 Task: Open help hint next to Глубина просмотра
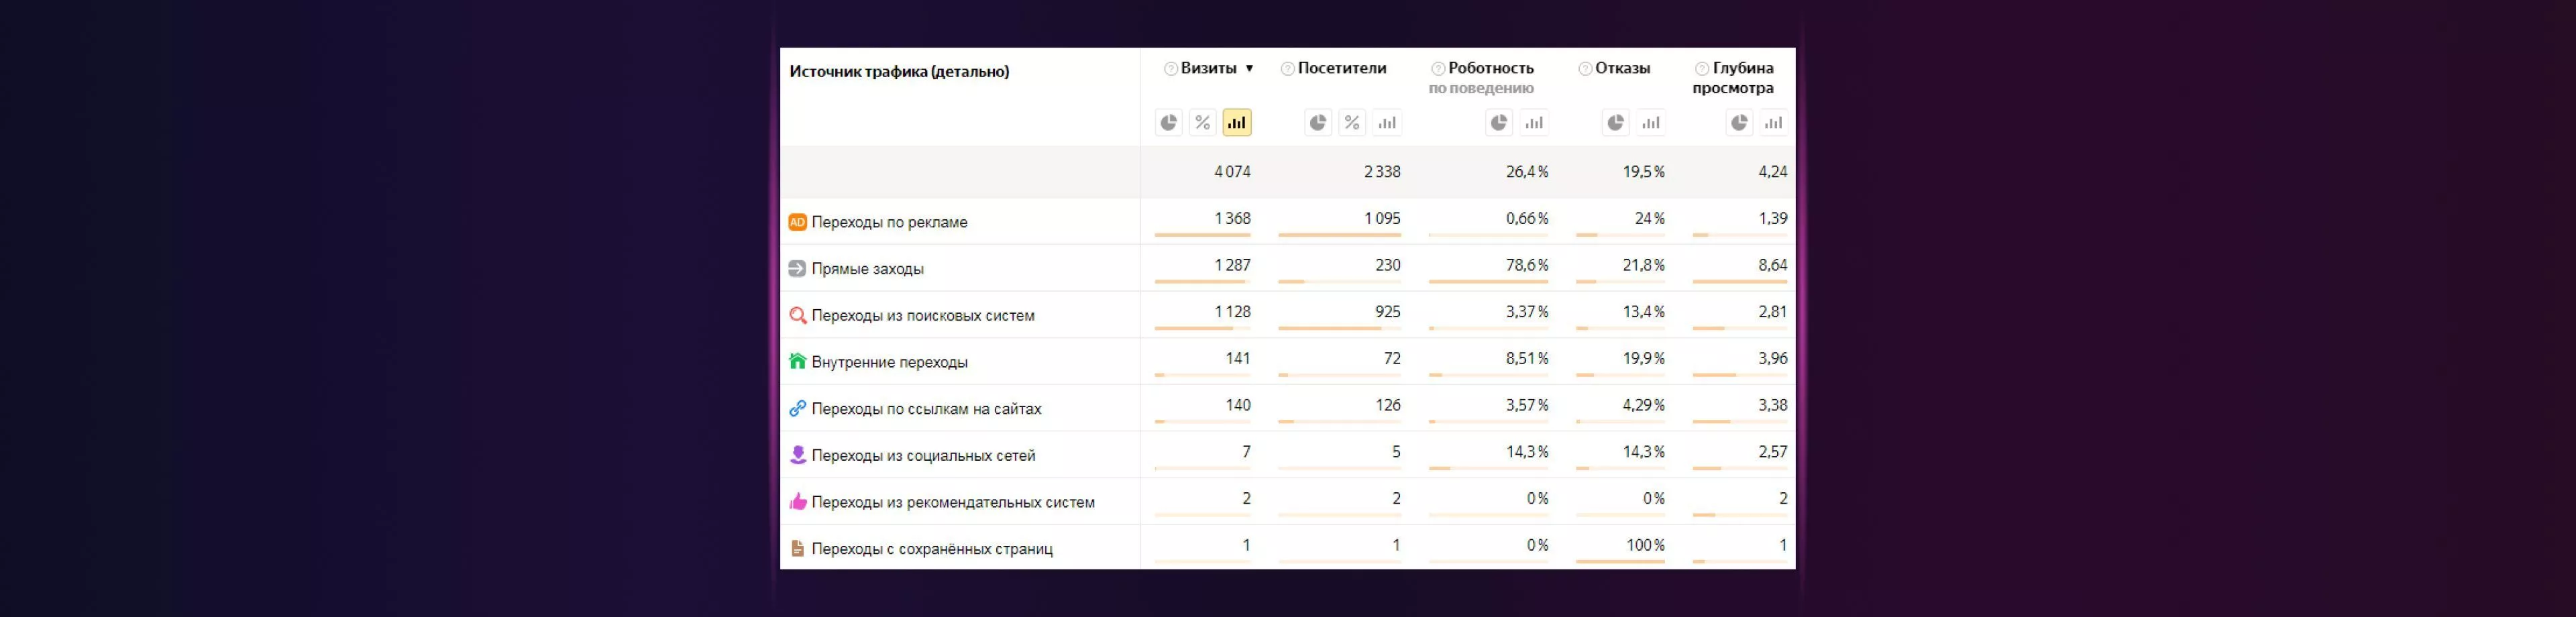(x=1702, y=69)
